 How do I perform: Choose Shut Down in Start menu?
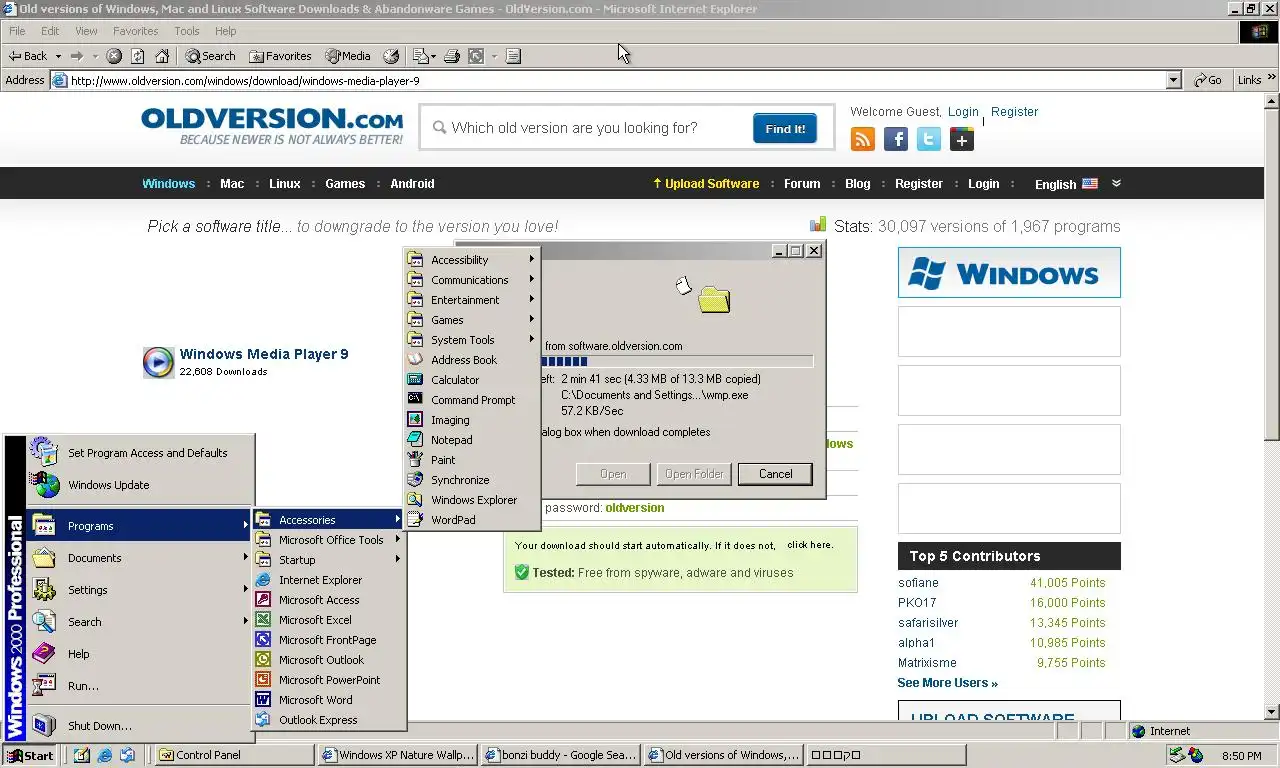[140, 726]
